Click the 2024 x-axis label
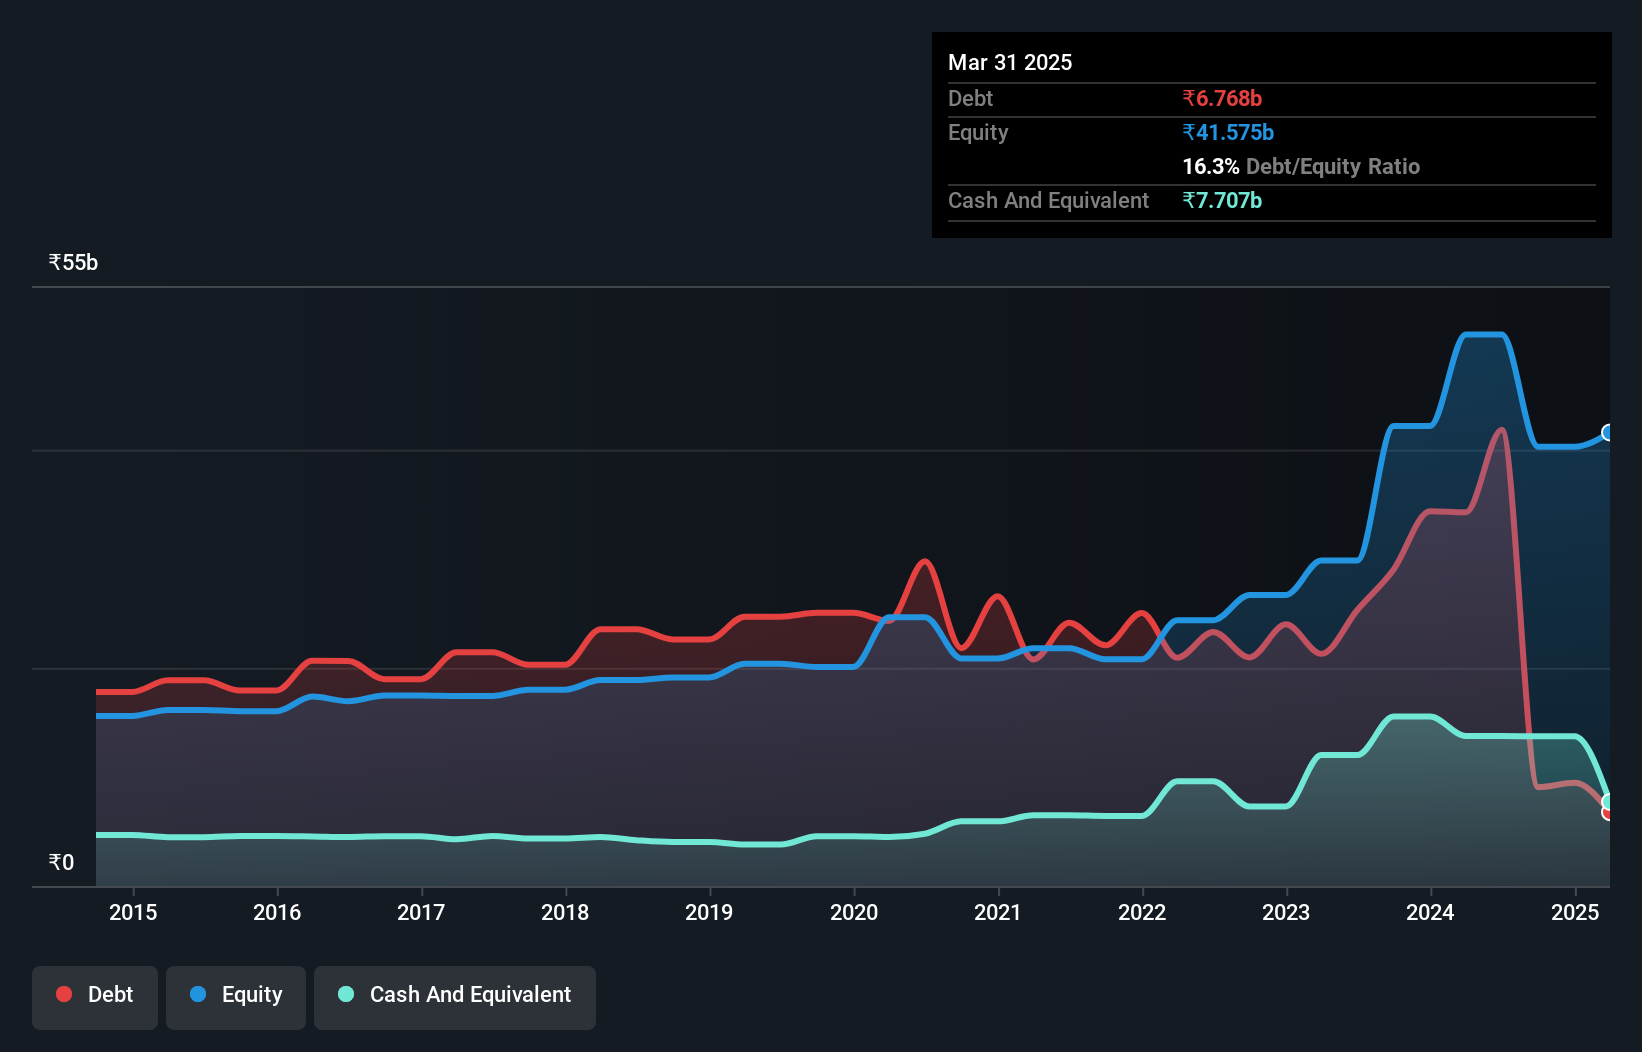1642x1052 pixels. 1430,912
